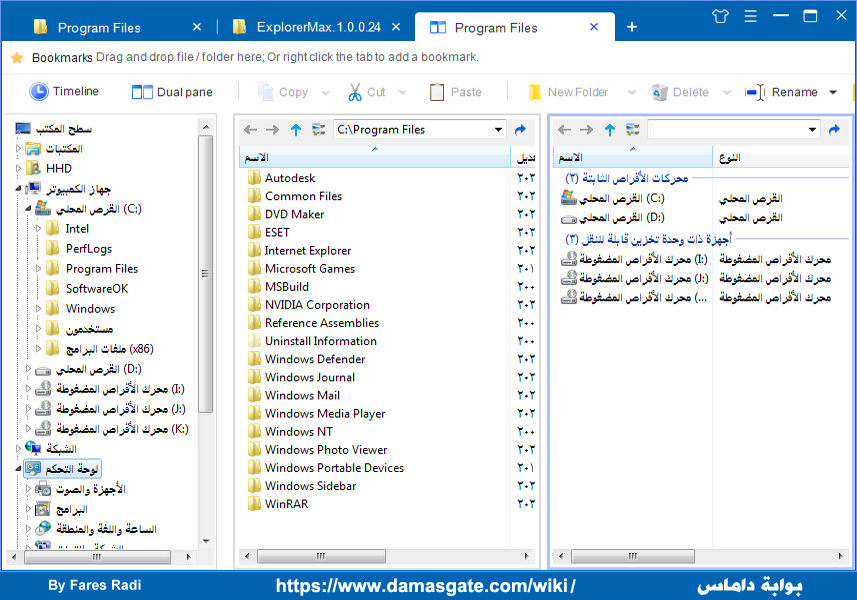
Task: Click the C:\Program Files address field
Action: (414, 130)
